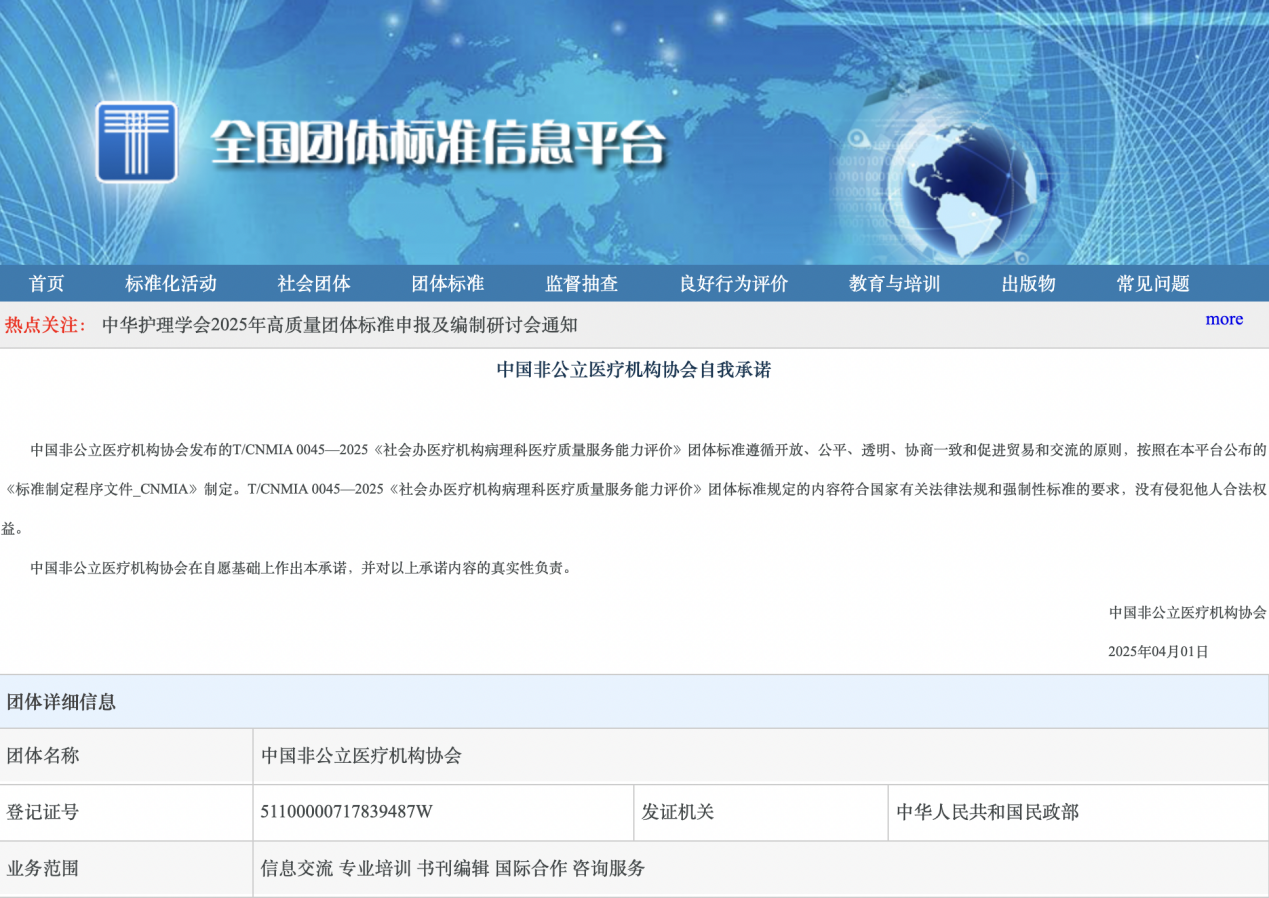This screenshot has height=898, width=1269.
Task: Click the 热点关注 label
Action: click(x=45, y=325)
